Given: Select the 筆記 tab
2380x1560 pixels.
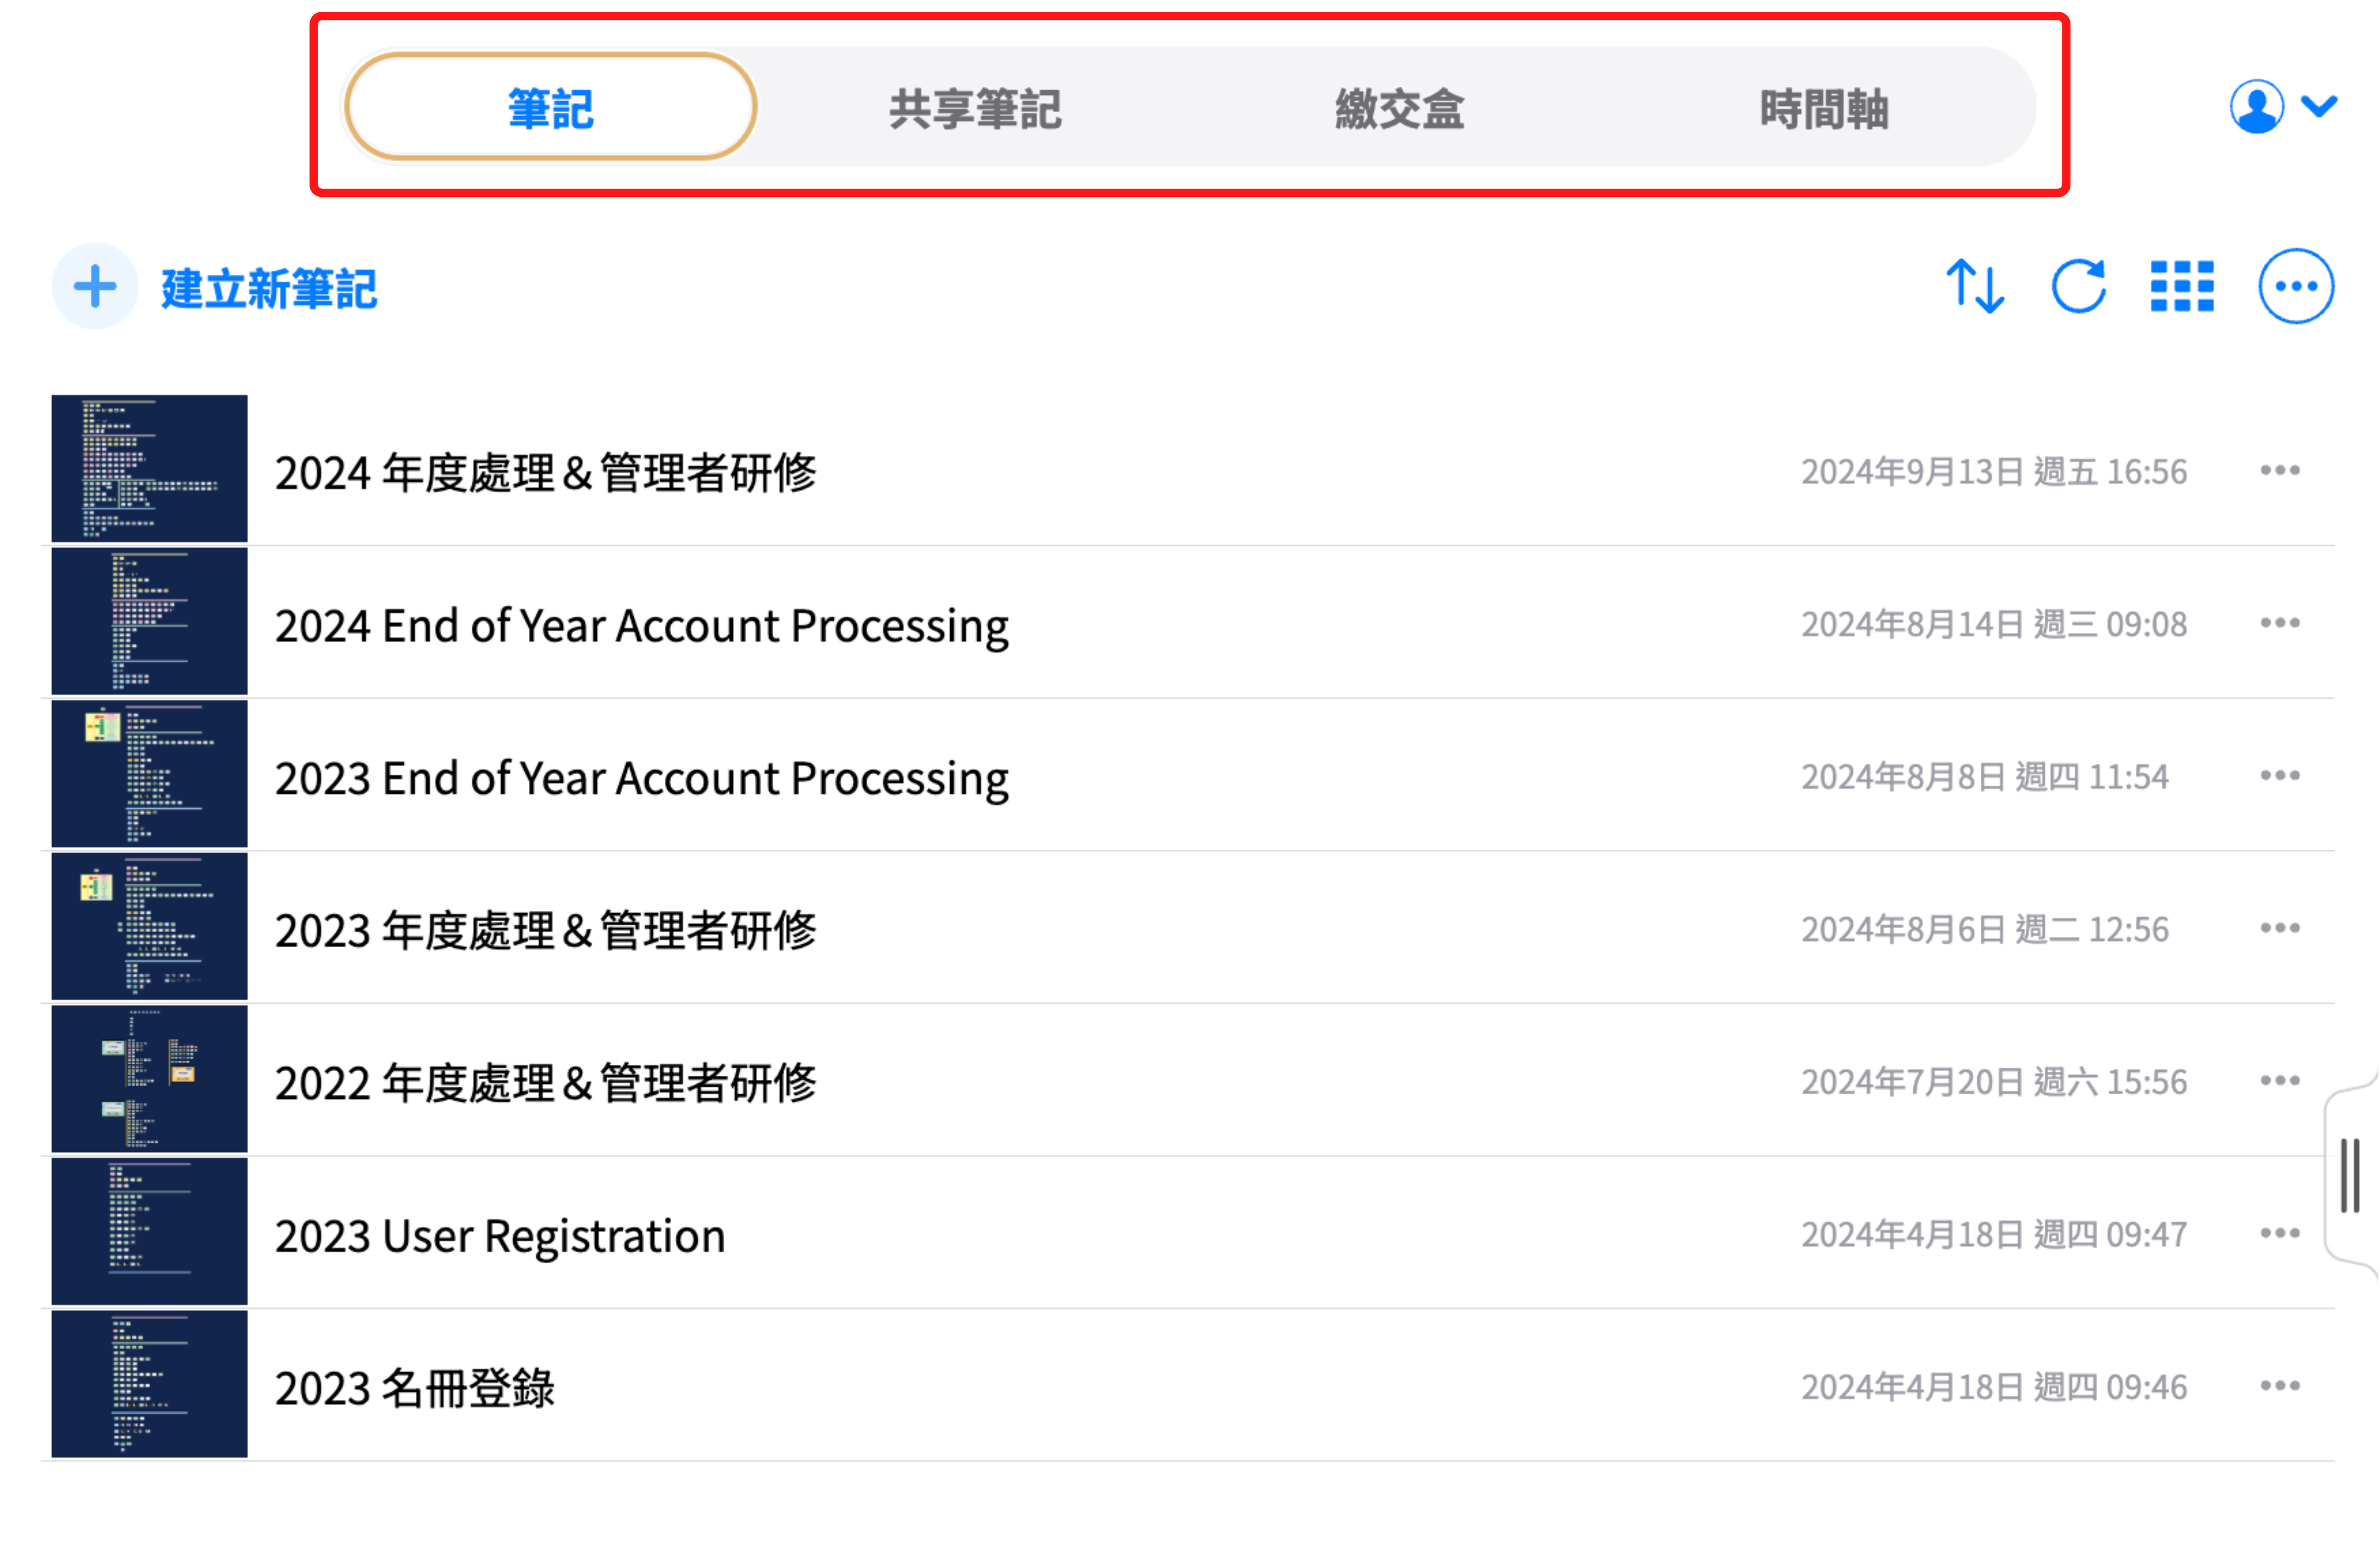Looking at the screenshot, I should [x=550, y=108].
